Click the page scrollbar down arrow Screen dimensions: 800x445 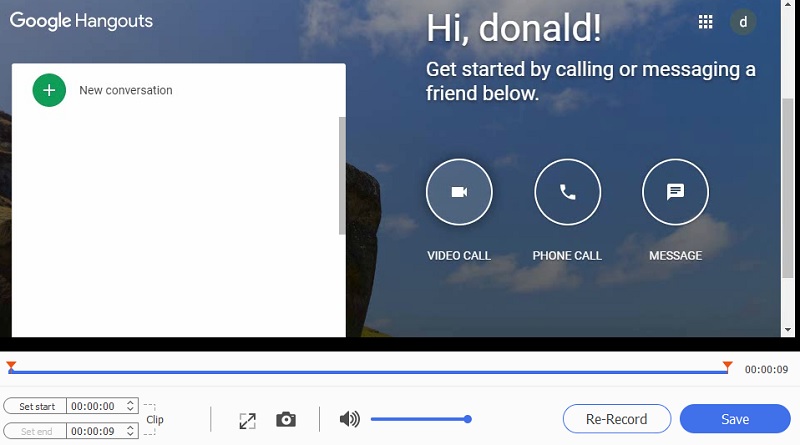click(x=788, y=330)
